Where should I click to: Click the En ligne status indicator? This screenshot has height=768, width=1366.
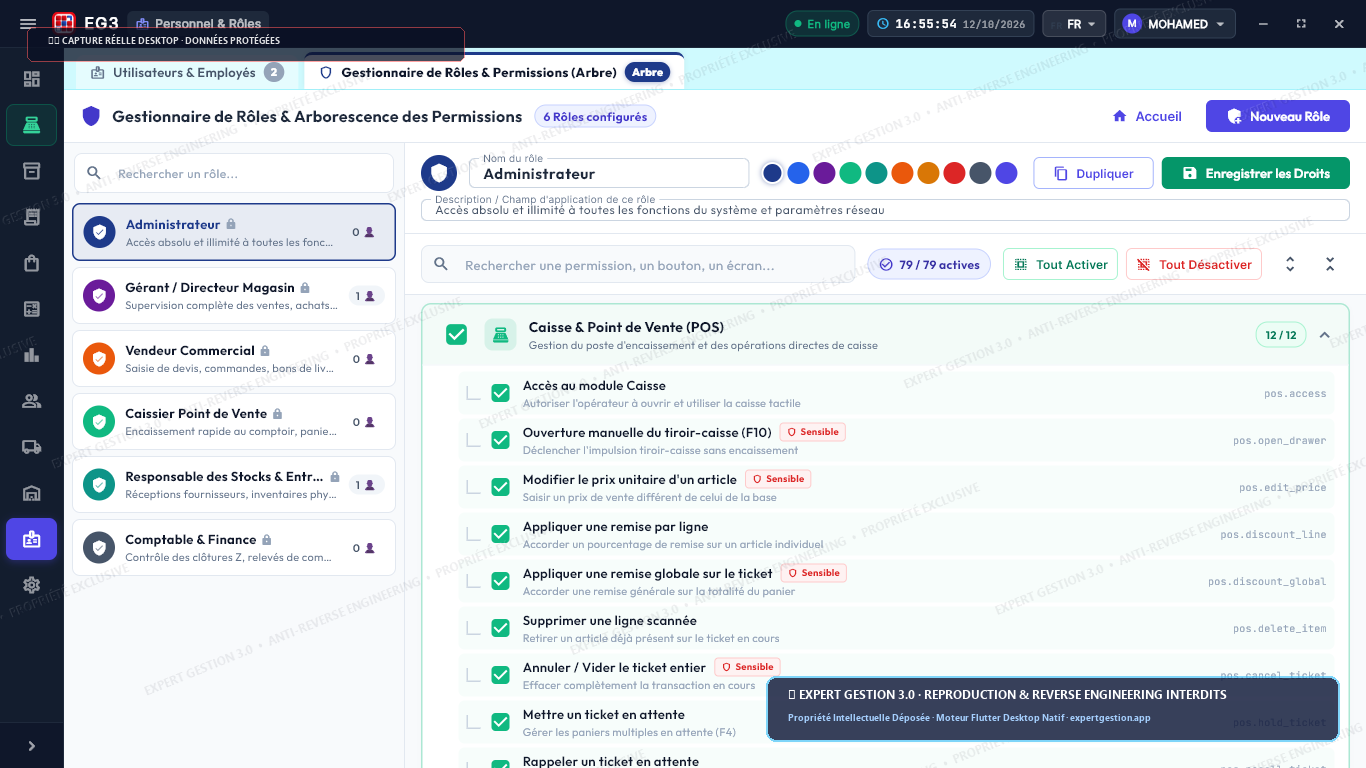(822, 24)
